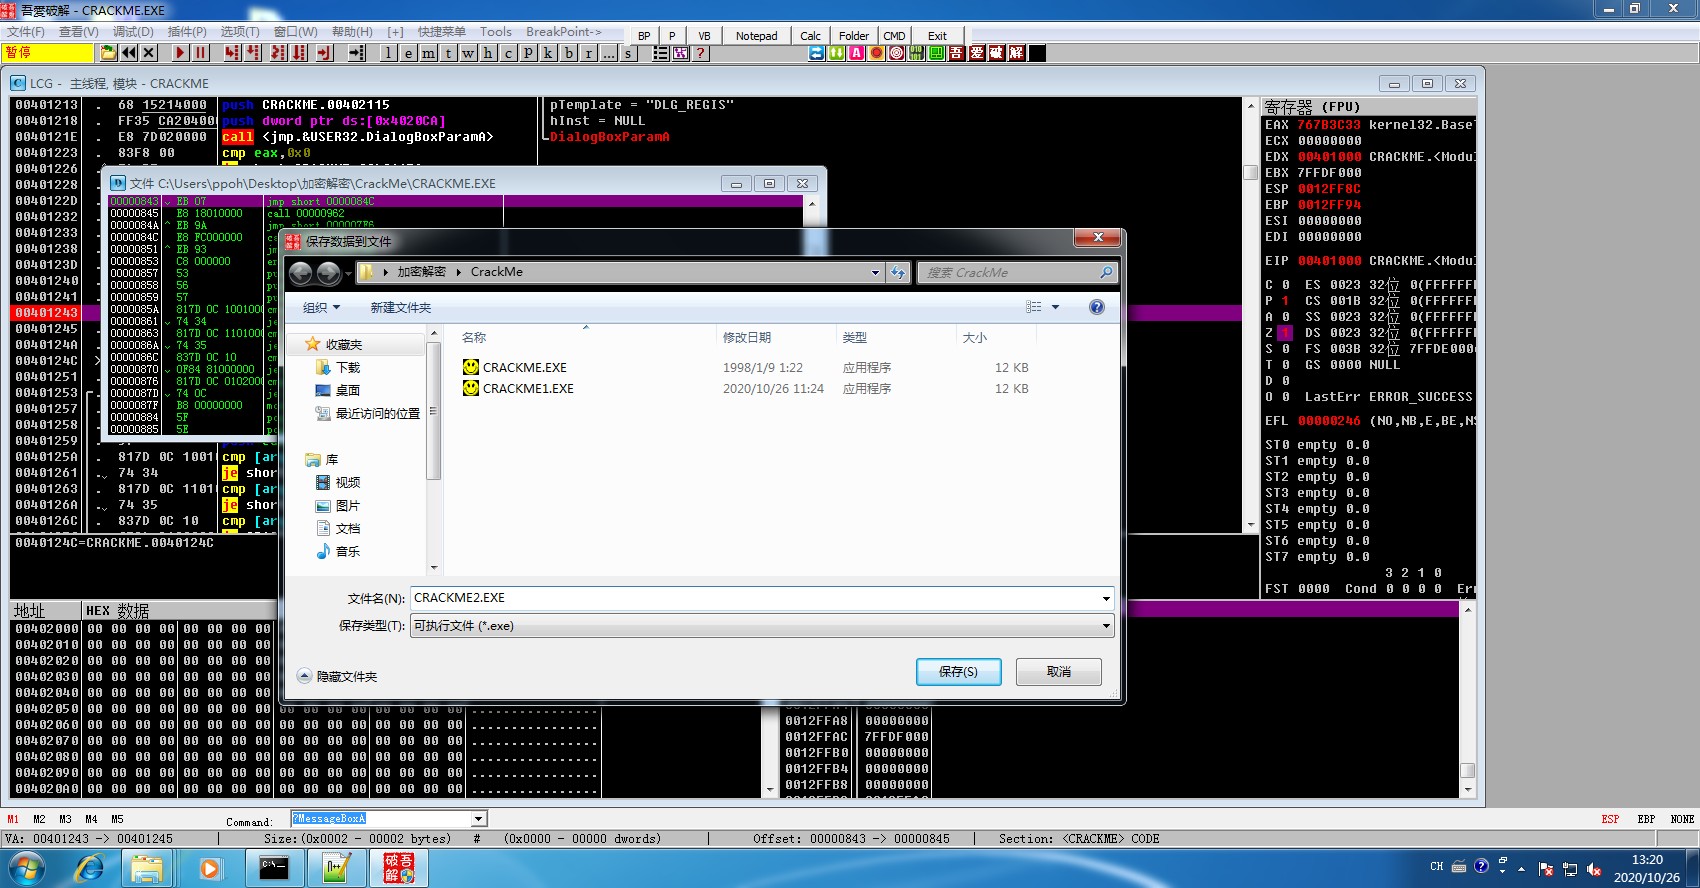Image resolution: width=1700 pixels, height=888 pixels.
Task: Open the 组织 dropdown in the save dialog
Action: (321, 308)
